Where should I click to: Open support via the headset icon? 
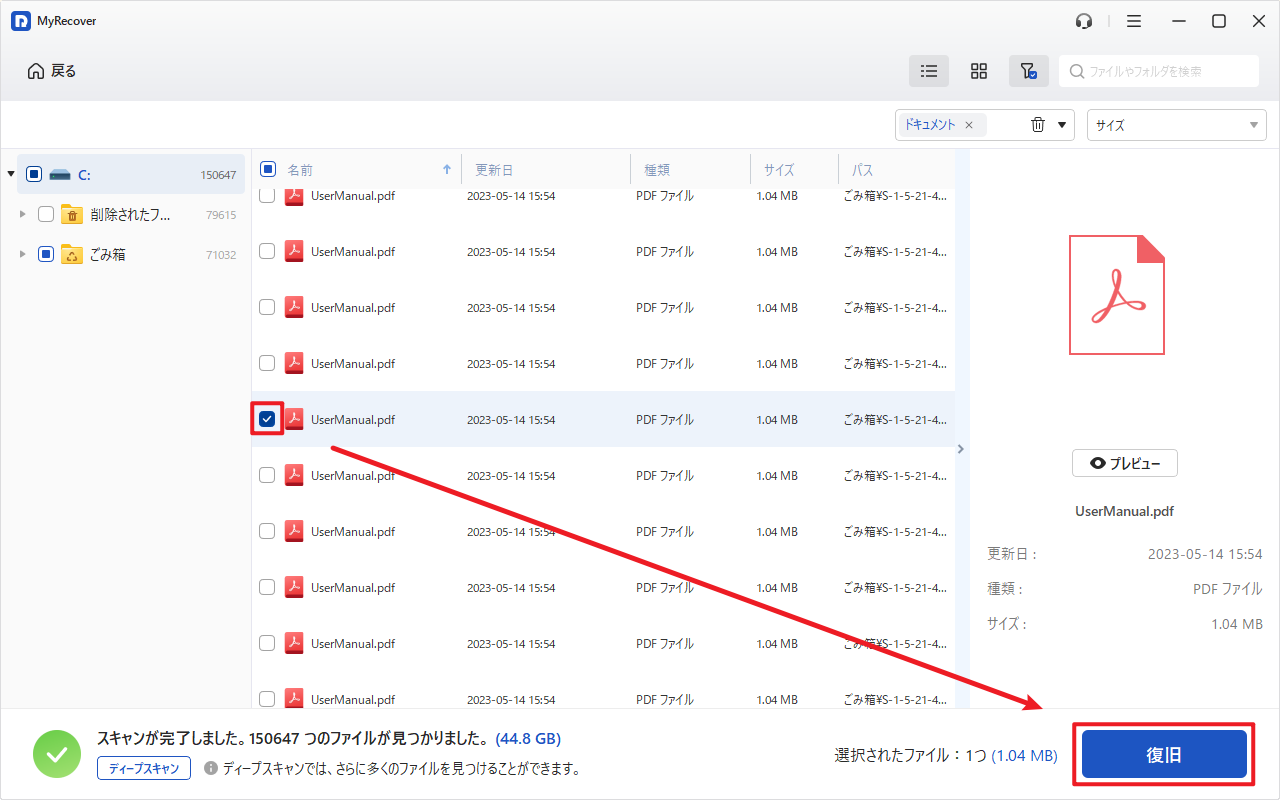pyautogui.click(x=1084, y=21)
